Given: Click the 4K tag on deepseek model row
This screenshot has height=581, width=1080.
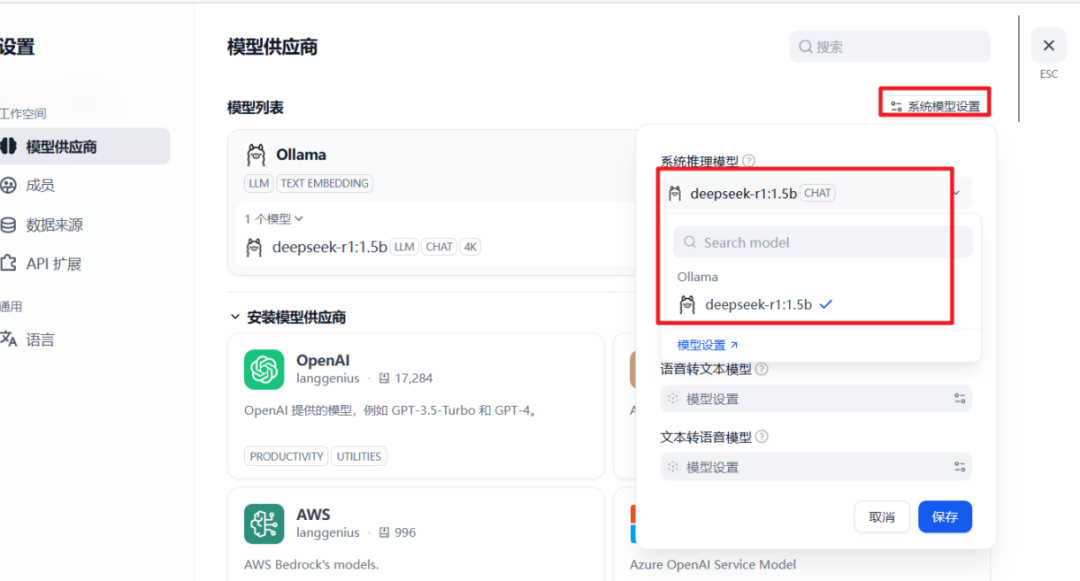Looking at the screenshot, I should pos(470,246).
